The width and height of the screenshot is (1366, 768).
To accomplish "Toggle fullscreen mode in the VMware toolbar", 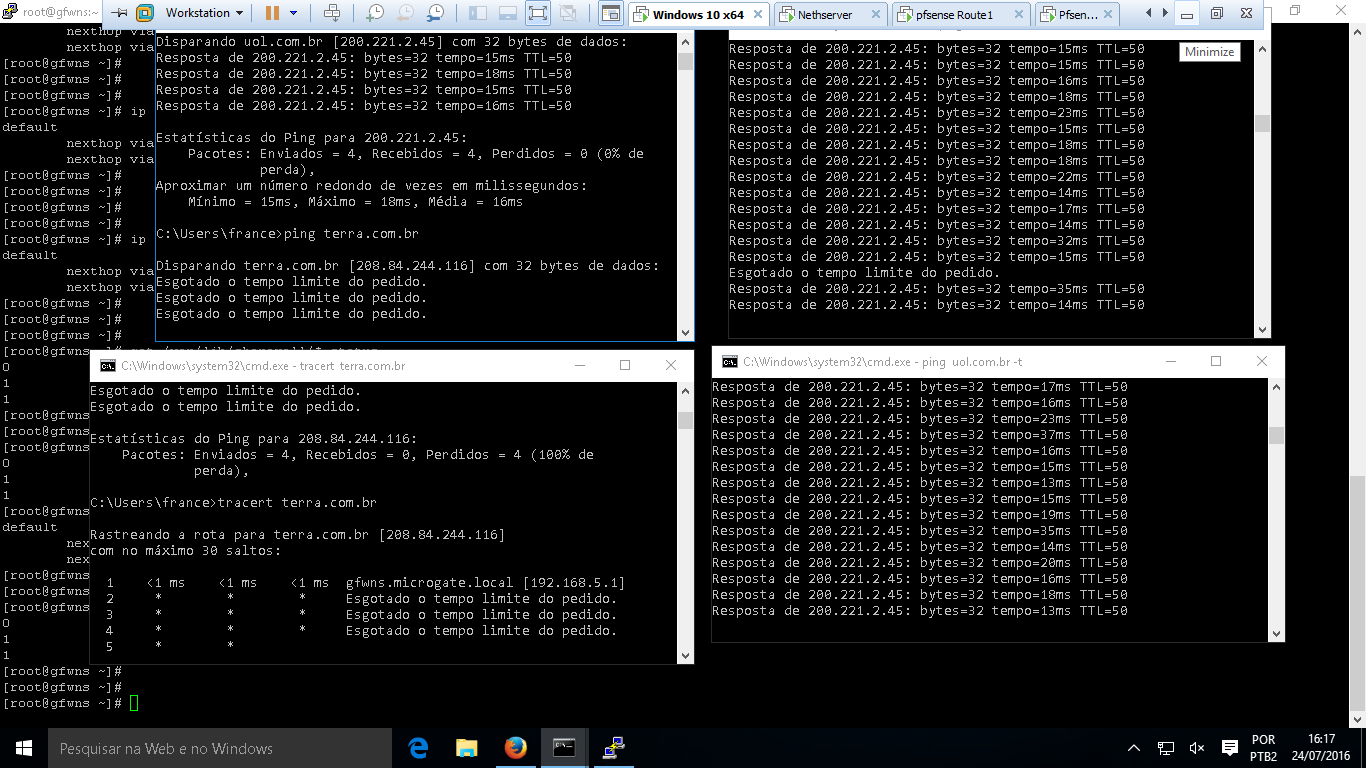I will [537, 13].
